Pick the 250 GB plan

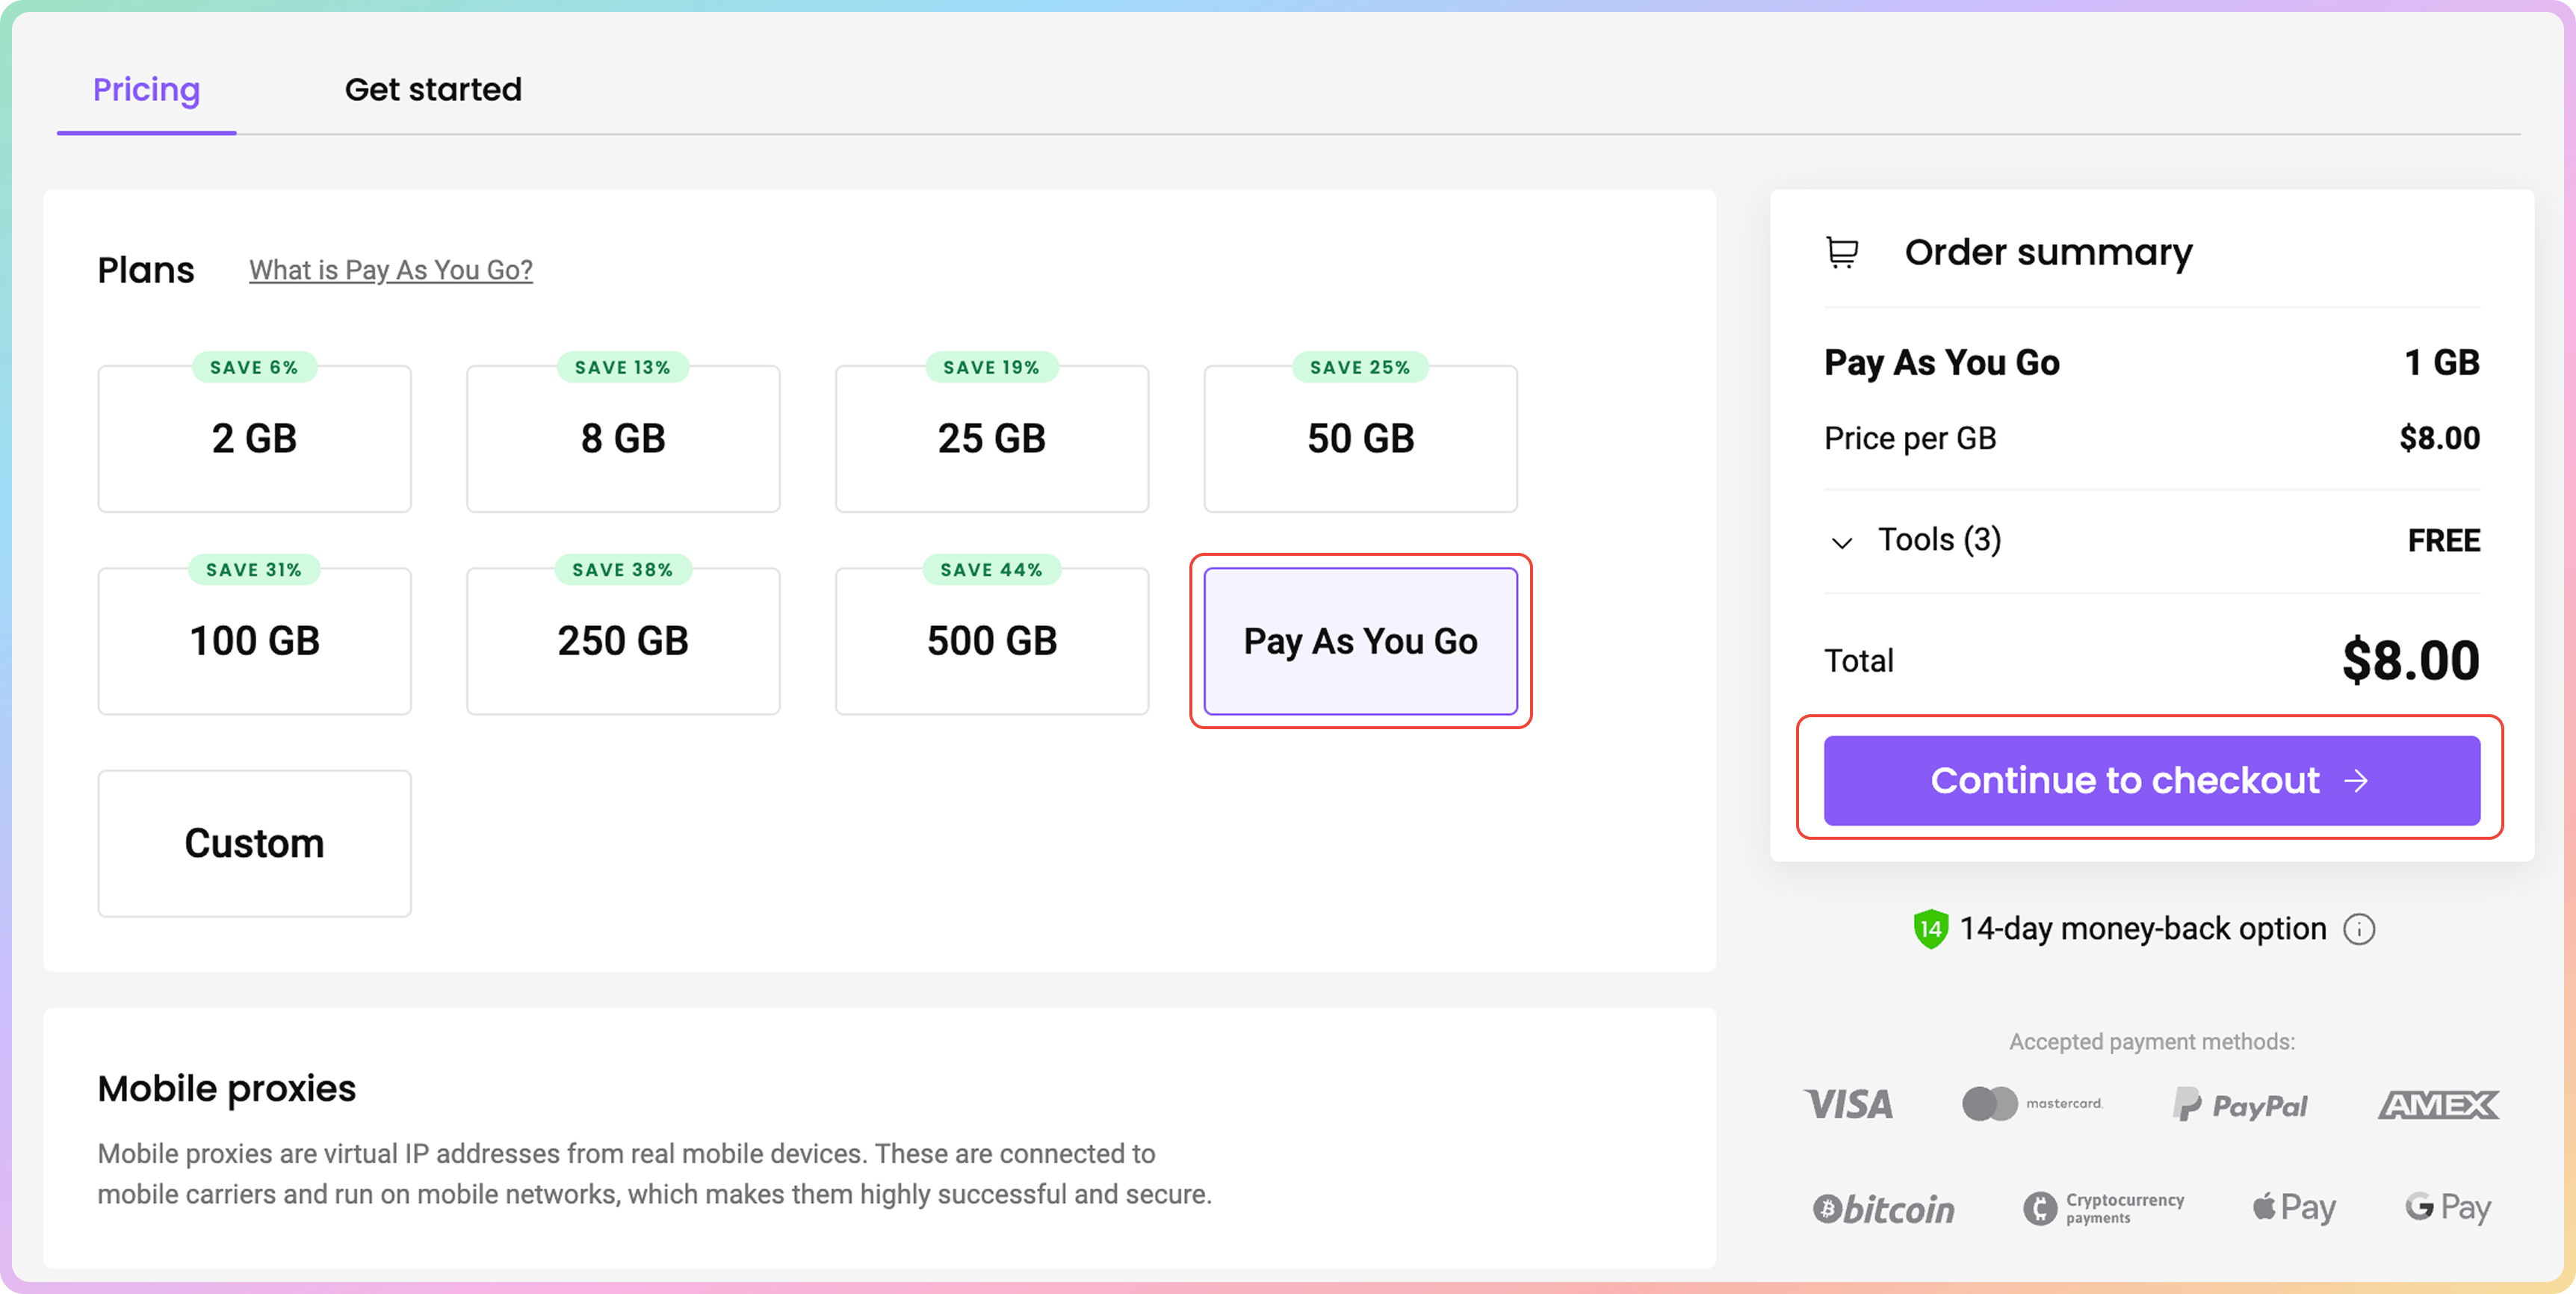click(x=622, y=641)
